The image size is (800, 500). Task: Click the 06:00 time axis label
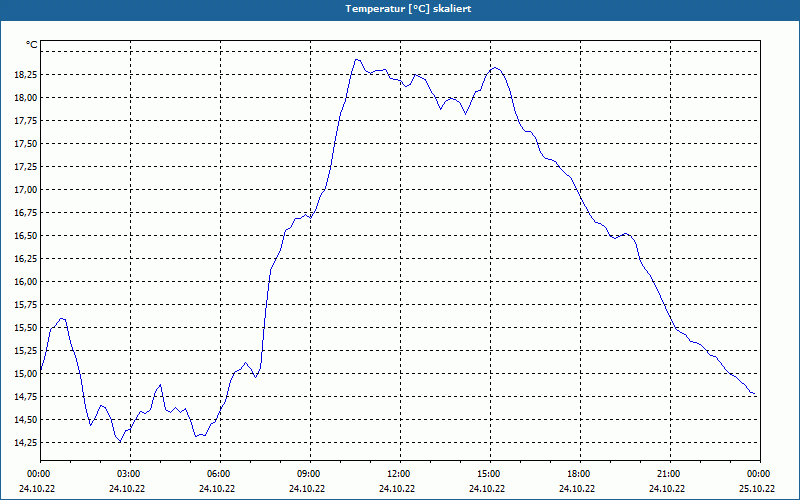[220, 474]
